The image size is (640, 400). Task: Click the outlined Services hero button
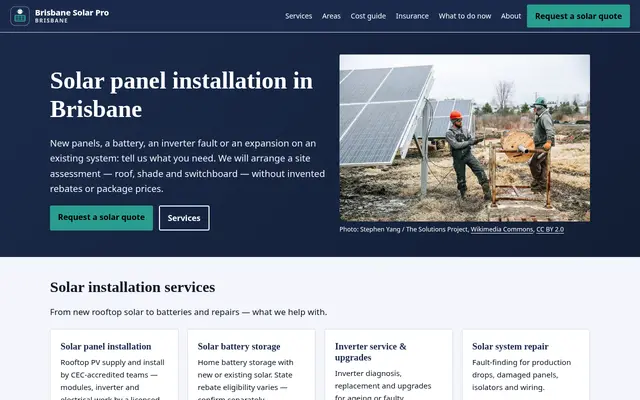point(184,218)
